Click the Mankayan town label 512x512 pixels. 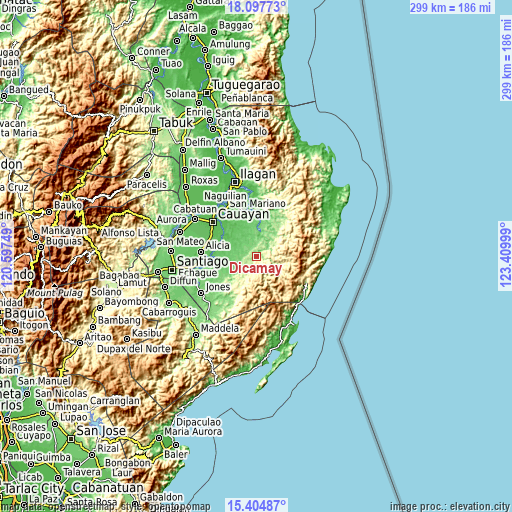click(x=64, y=230)
